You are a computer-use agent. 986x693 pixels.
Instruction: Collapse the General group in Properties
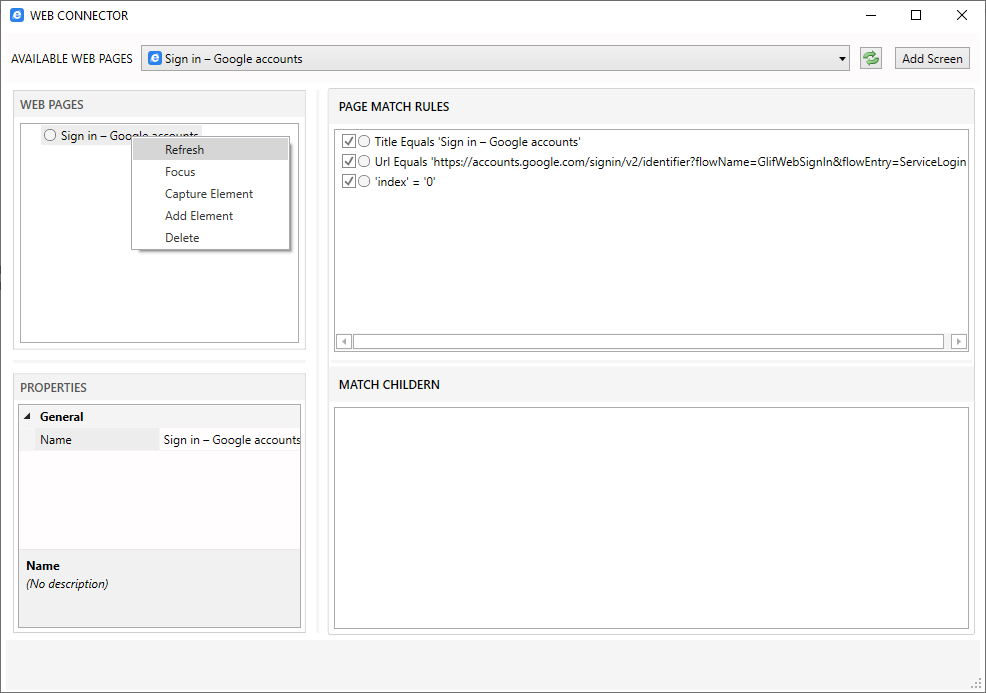pos(27,416)
